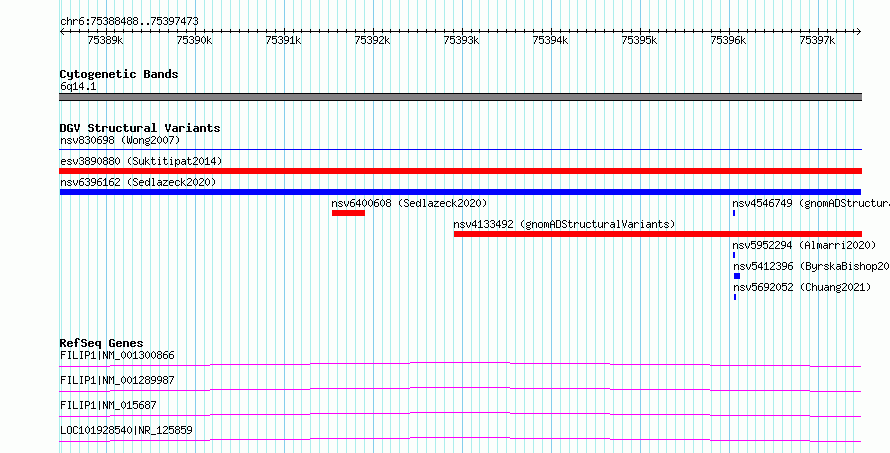The image size is (890, 453).
Task: Select the 75389k ruler tick label
Action: 106,40
